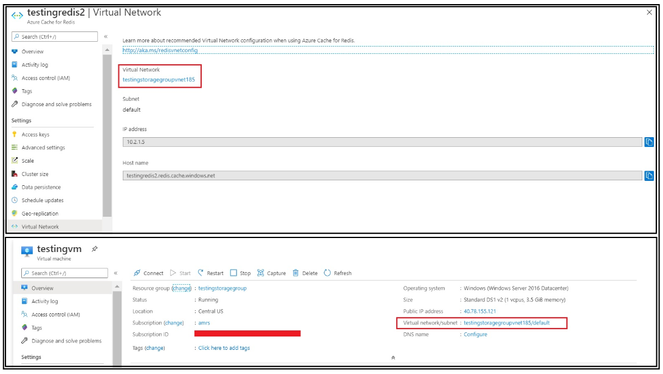Click the Data persistence icon
The height and width of the screenshot is (374, 663).
(x=15, y=187)
